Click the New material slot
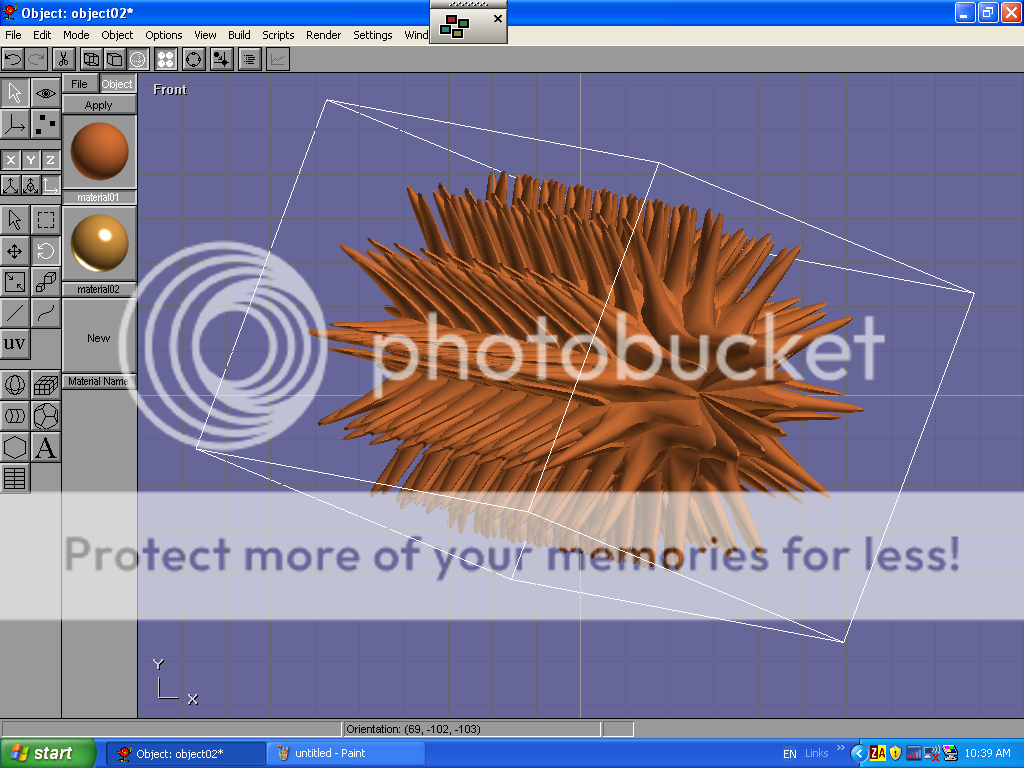This screenshot has height=768, width=1024. coord(99,338)
